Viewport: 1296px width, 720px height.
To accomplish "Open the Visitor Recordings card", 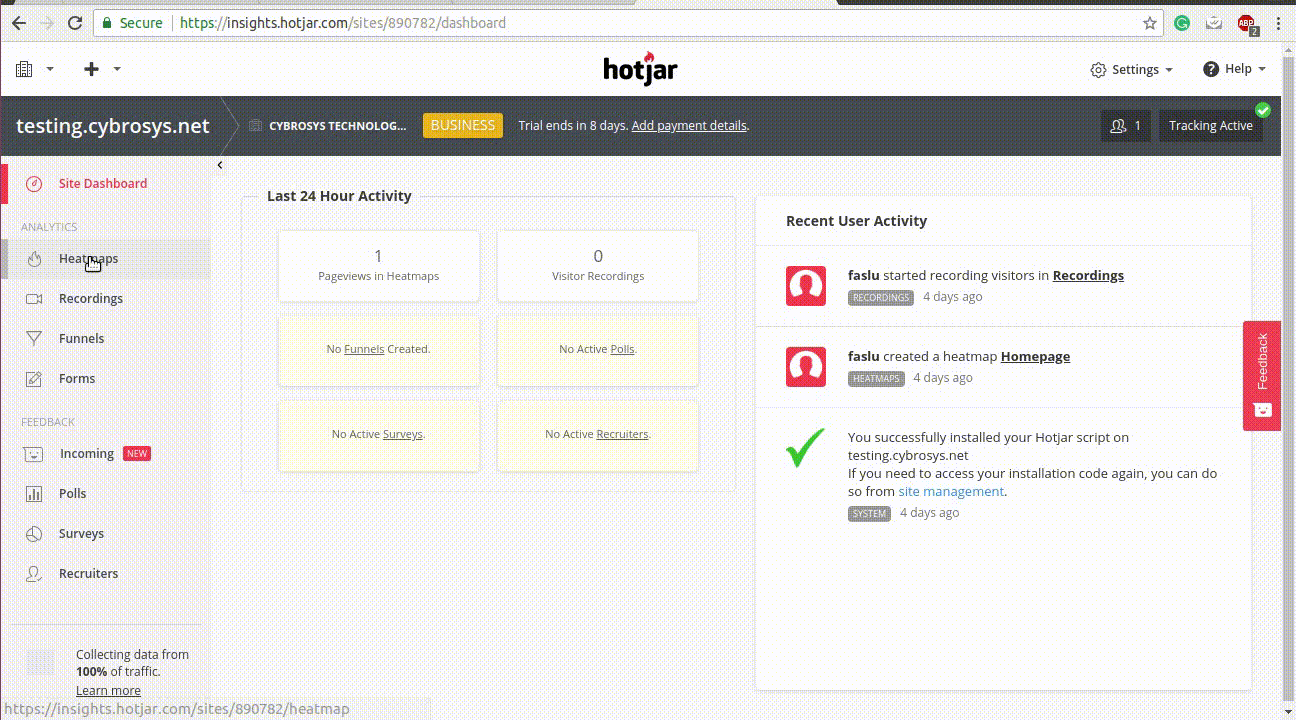I will pos(598,266).
